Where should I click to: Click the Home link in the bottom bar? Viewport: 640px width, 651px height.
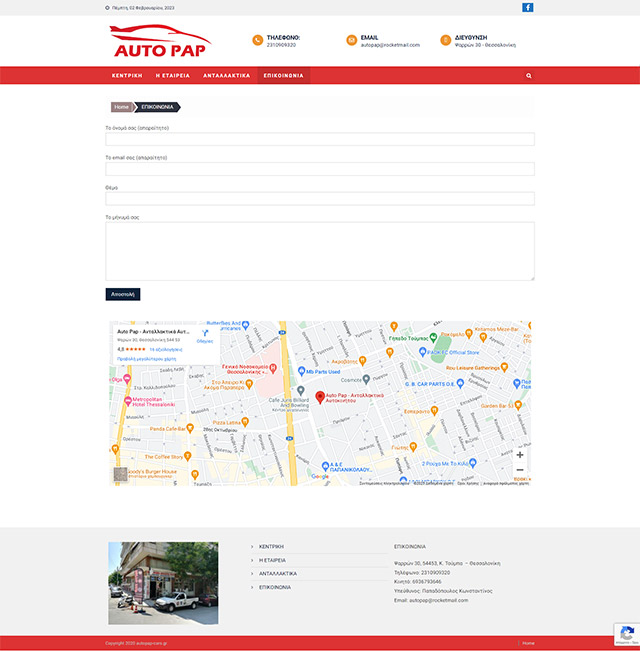[528, 643]
